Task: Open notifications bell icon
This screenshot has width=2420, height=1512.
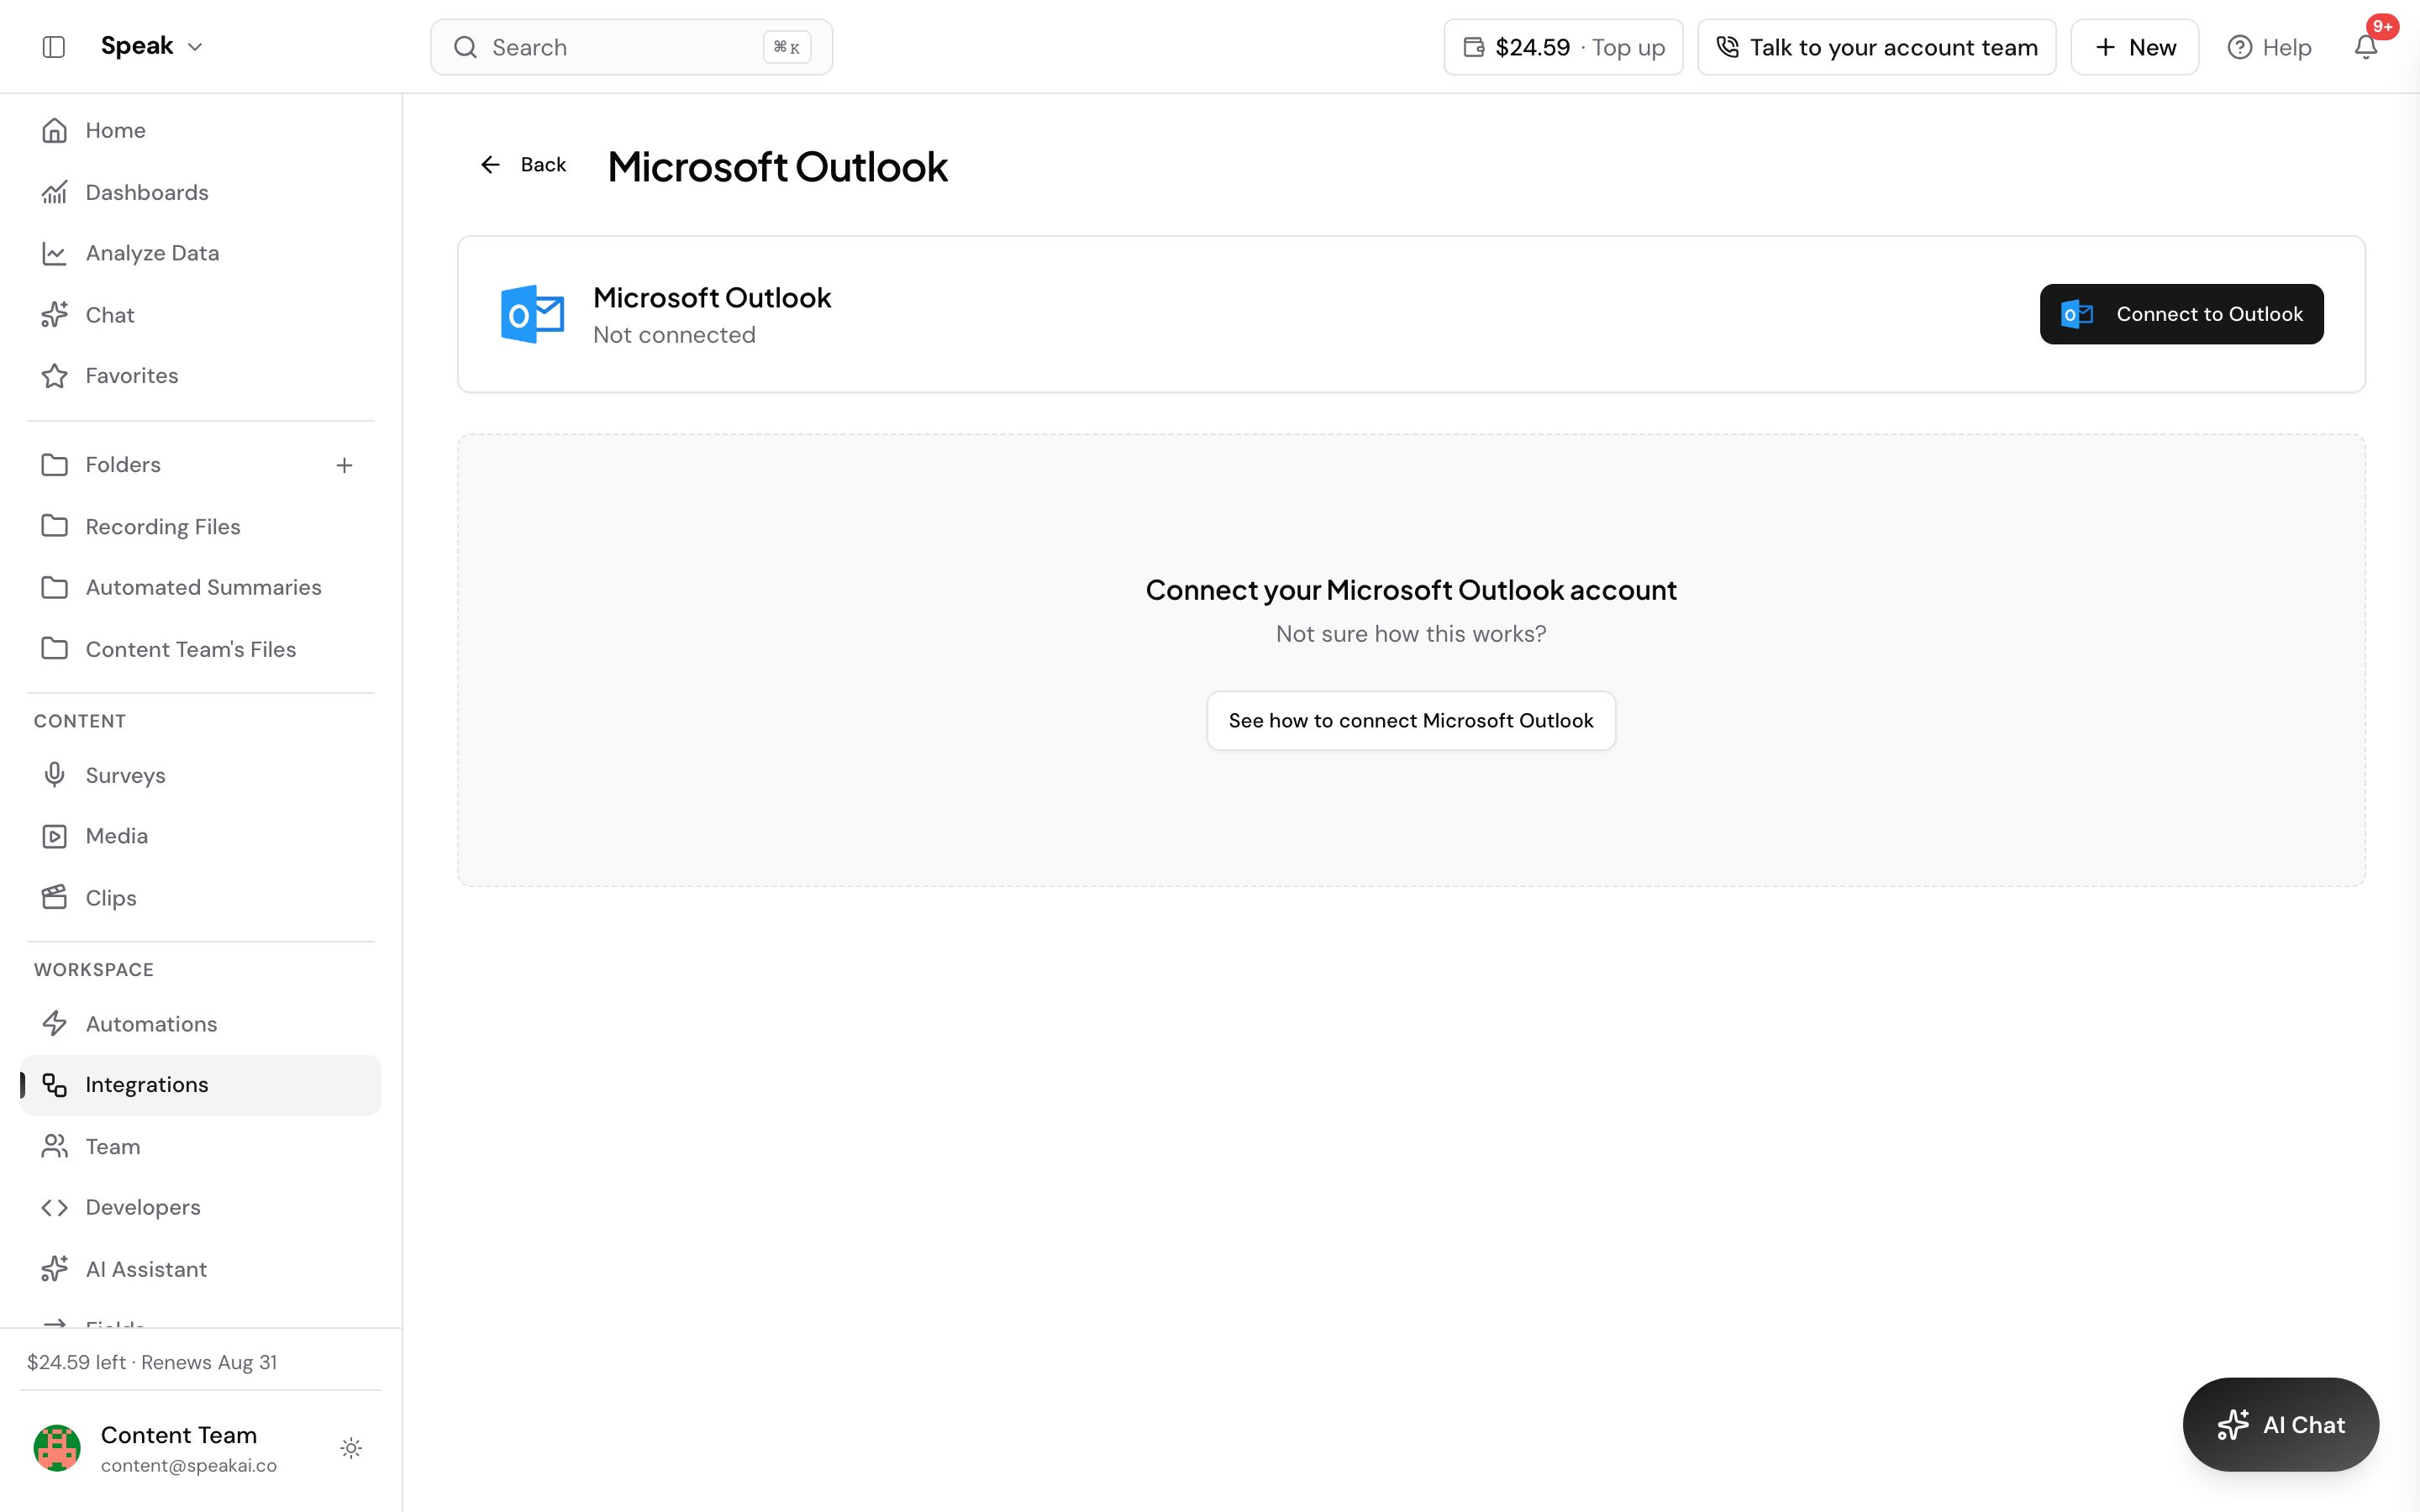Action: (2365, 47)
